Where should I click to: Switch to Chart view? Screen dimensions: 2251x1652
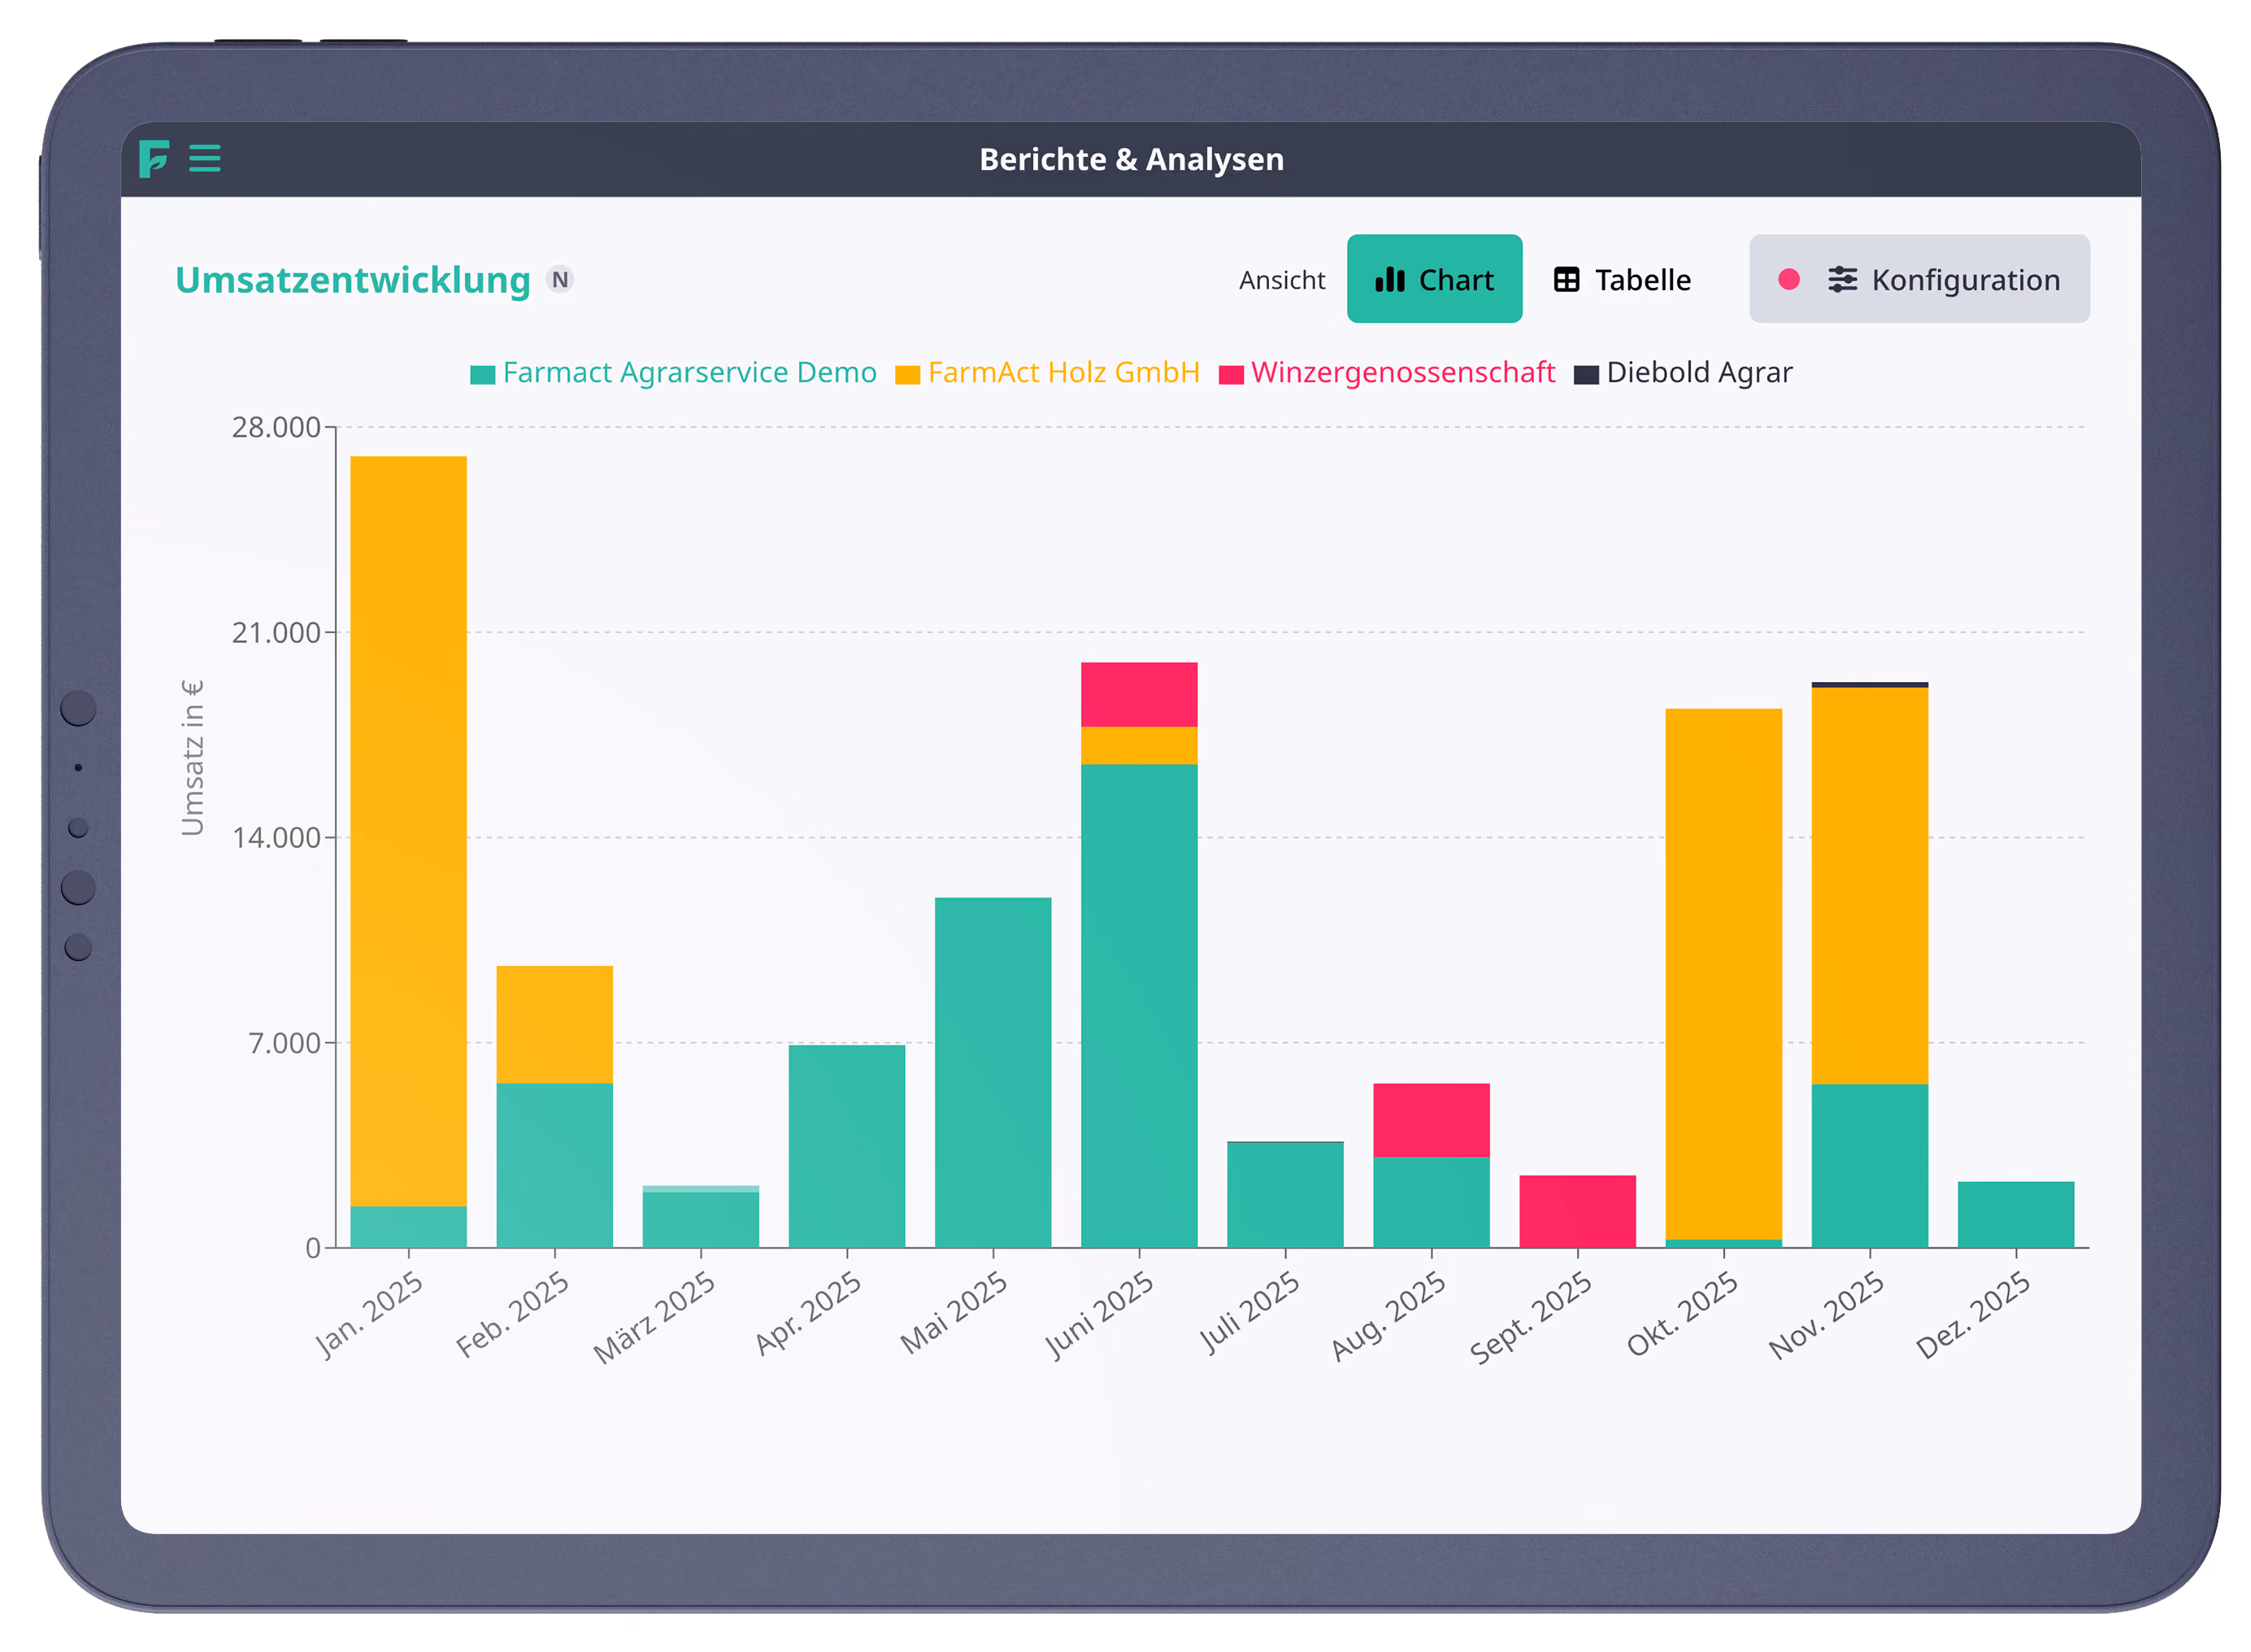pyautogui.click(x=1433, y=279)
